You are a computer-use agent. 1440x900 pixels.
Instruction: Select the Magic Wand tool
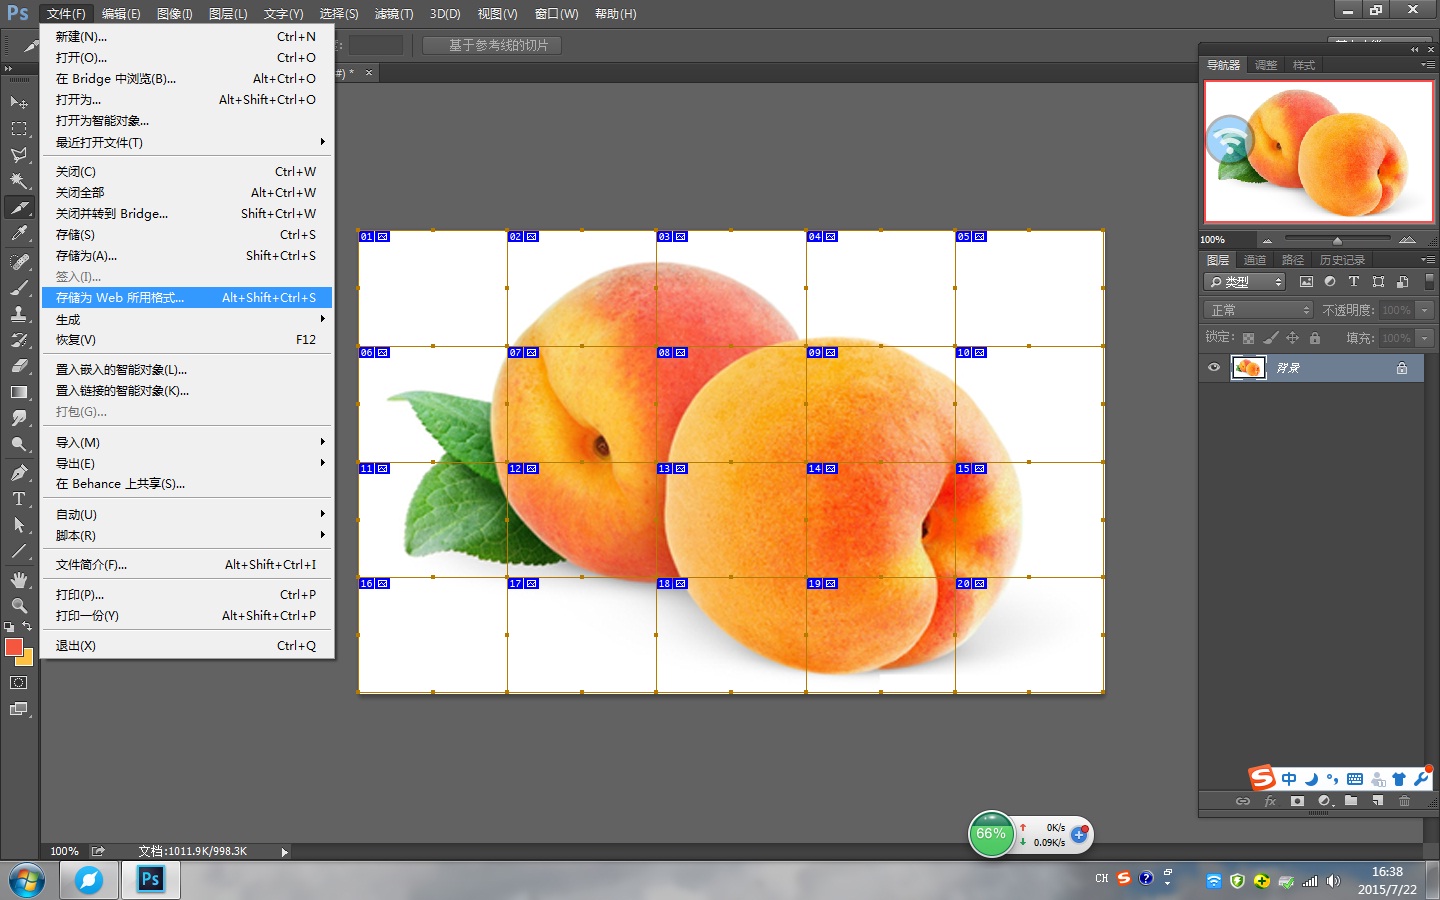coord(18,181)
